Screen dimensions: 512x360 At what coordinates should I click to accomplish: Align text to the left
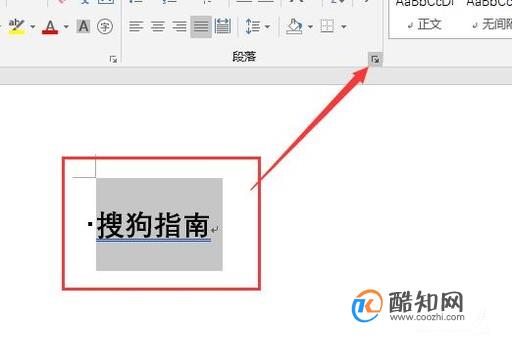click(x=136, y=26)
